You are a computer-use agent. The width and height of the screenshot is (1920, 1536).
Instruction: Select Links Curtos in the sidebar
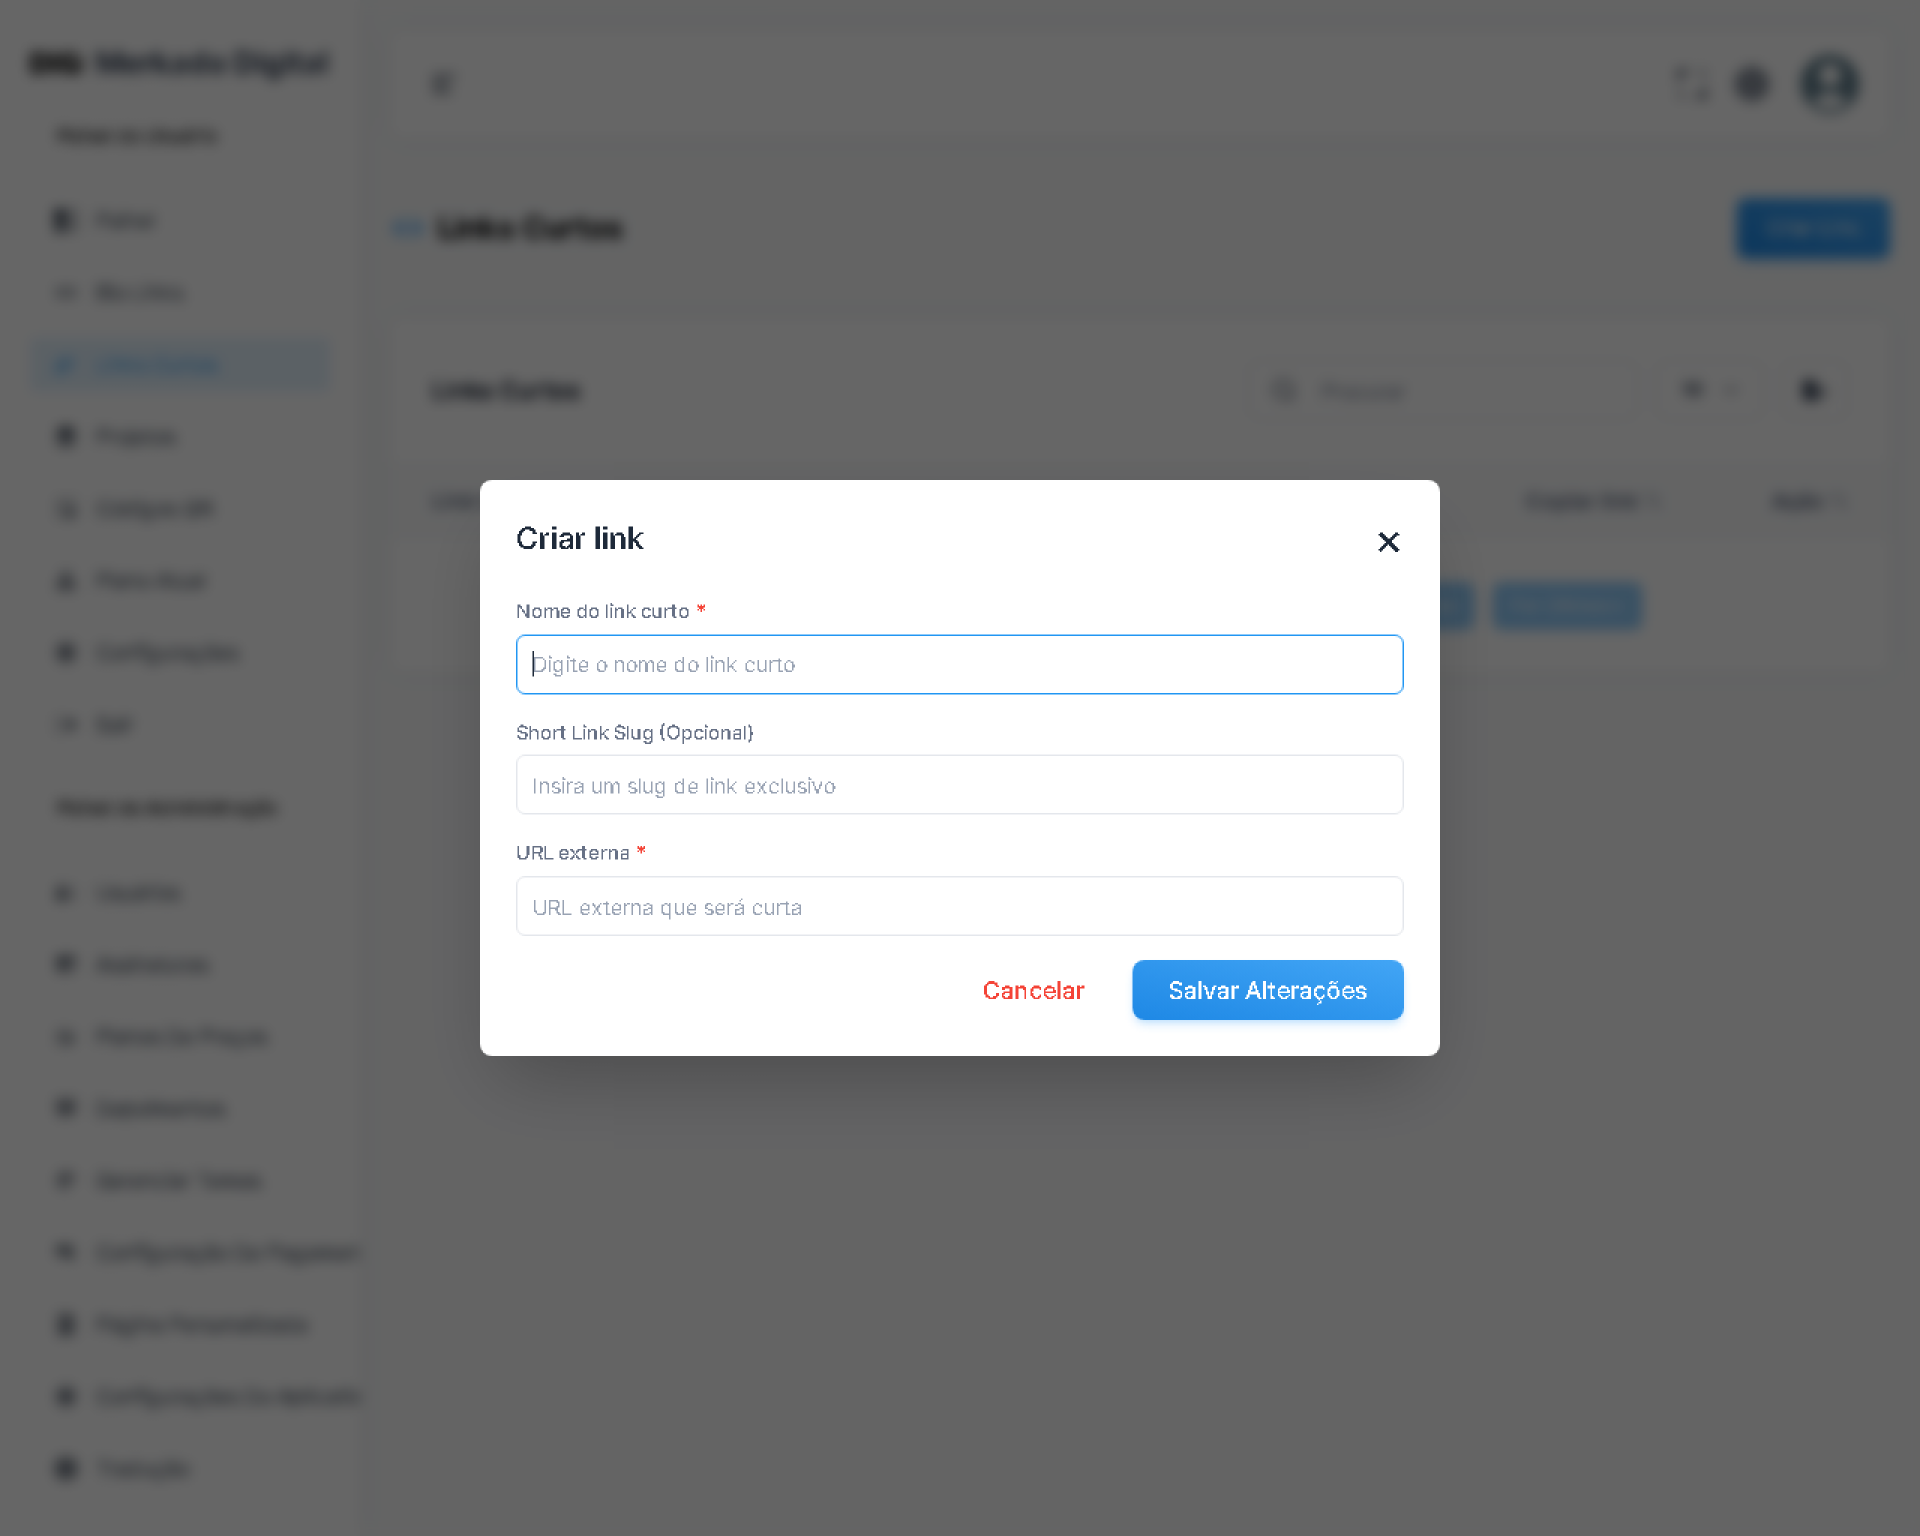tap(158, 365)
